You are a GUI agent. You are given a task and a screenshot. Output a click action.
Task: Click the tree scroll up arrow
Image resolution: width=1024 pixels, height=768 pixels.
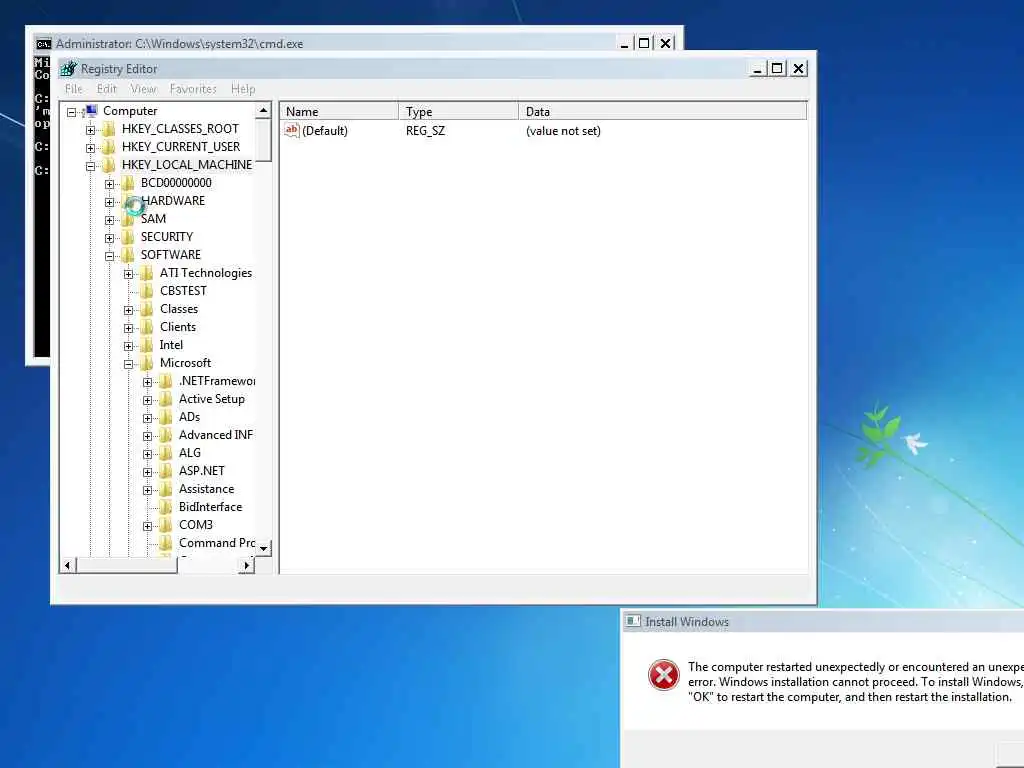pos(263,110)
